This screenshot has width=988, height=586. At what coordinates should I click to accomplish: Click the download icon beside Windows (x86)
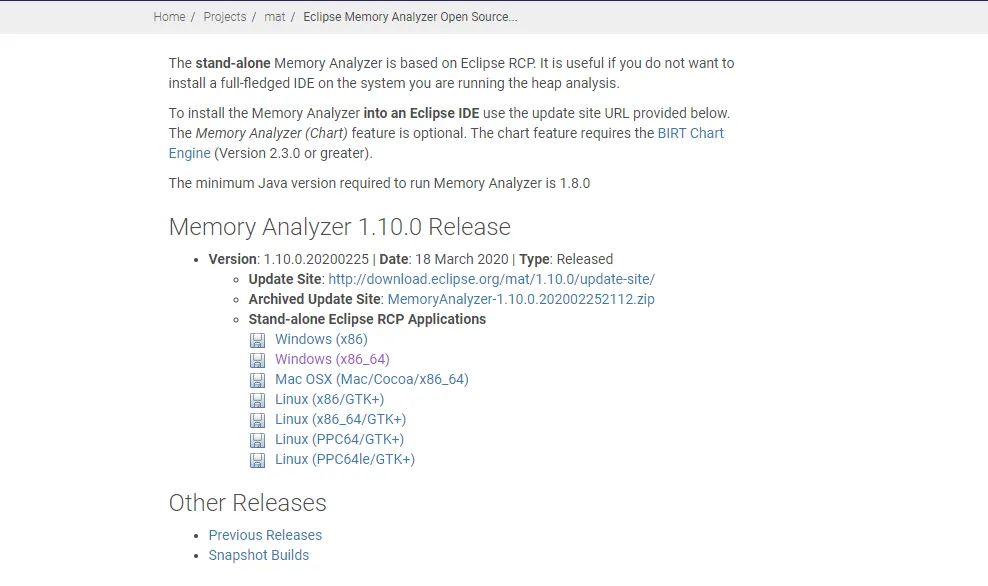(x=257, y=339)
